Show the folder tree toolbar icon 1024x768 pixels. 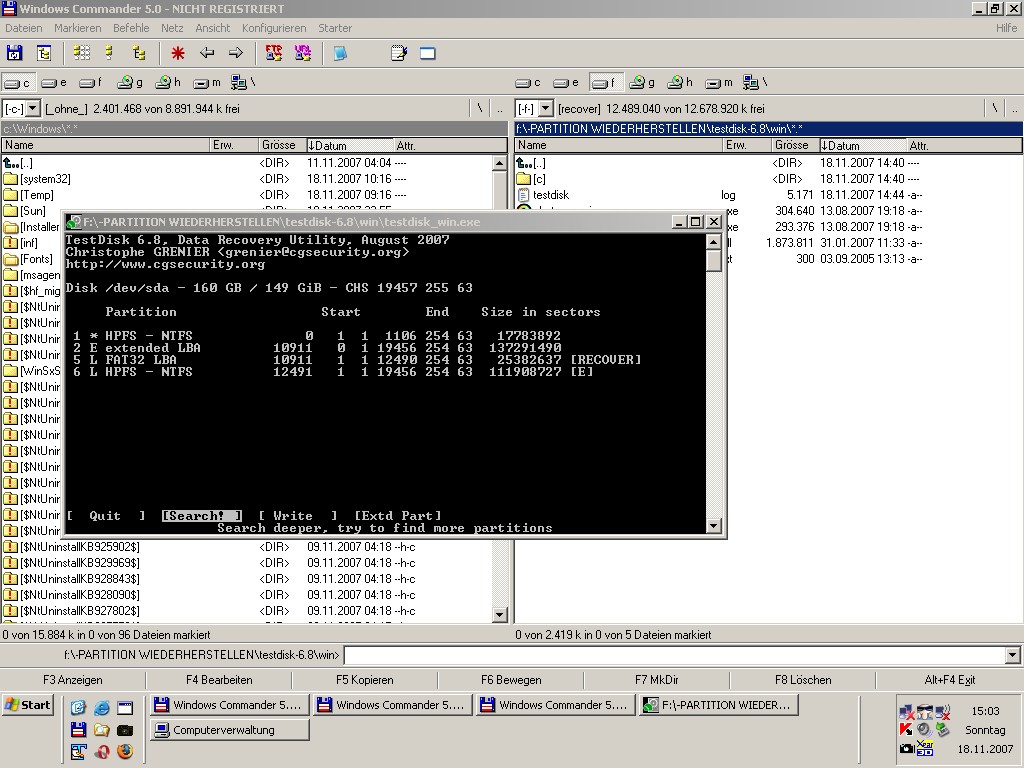coord(138,53)
